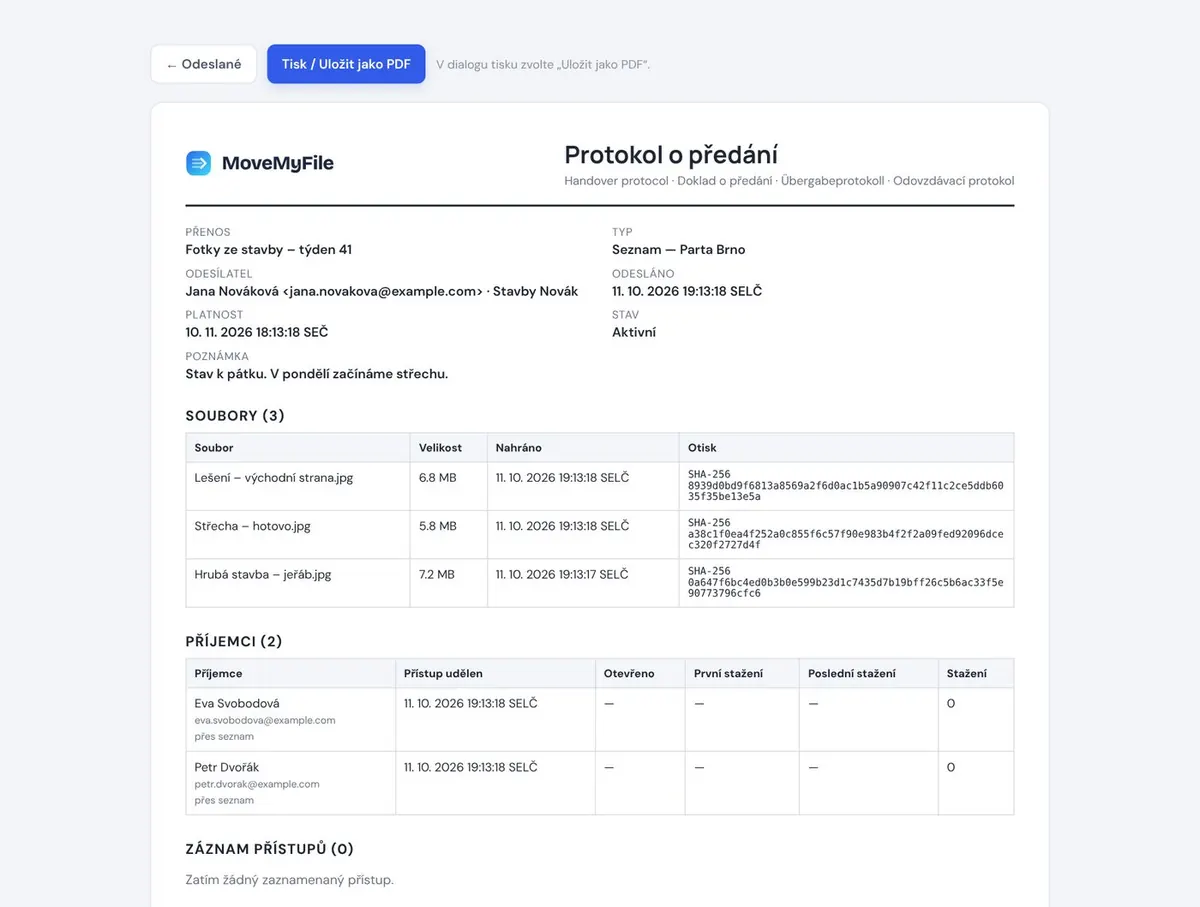This screenshot has height=907, width=1200.
Task: Click sender Jana Nováková line
Action: [382, 291]
